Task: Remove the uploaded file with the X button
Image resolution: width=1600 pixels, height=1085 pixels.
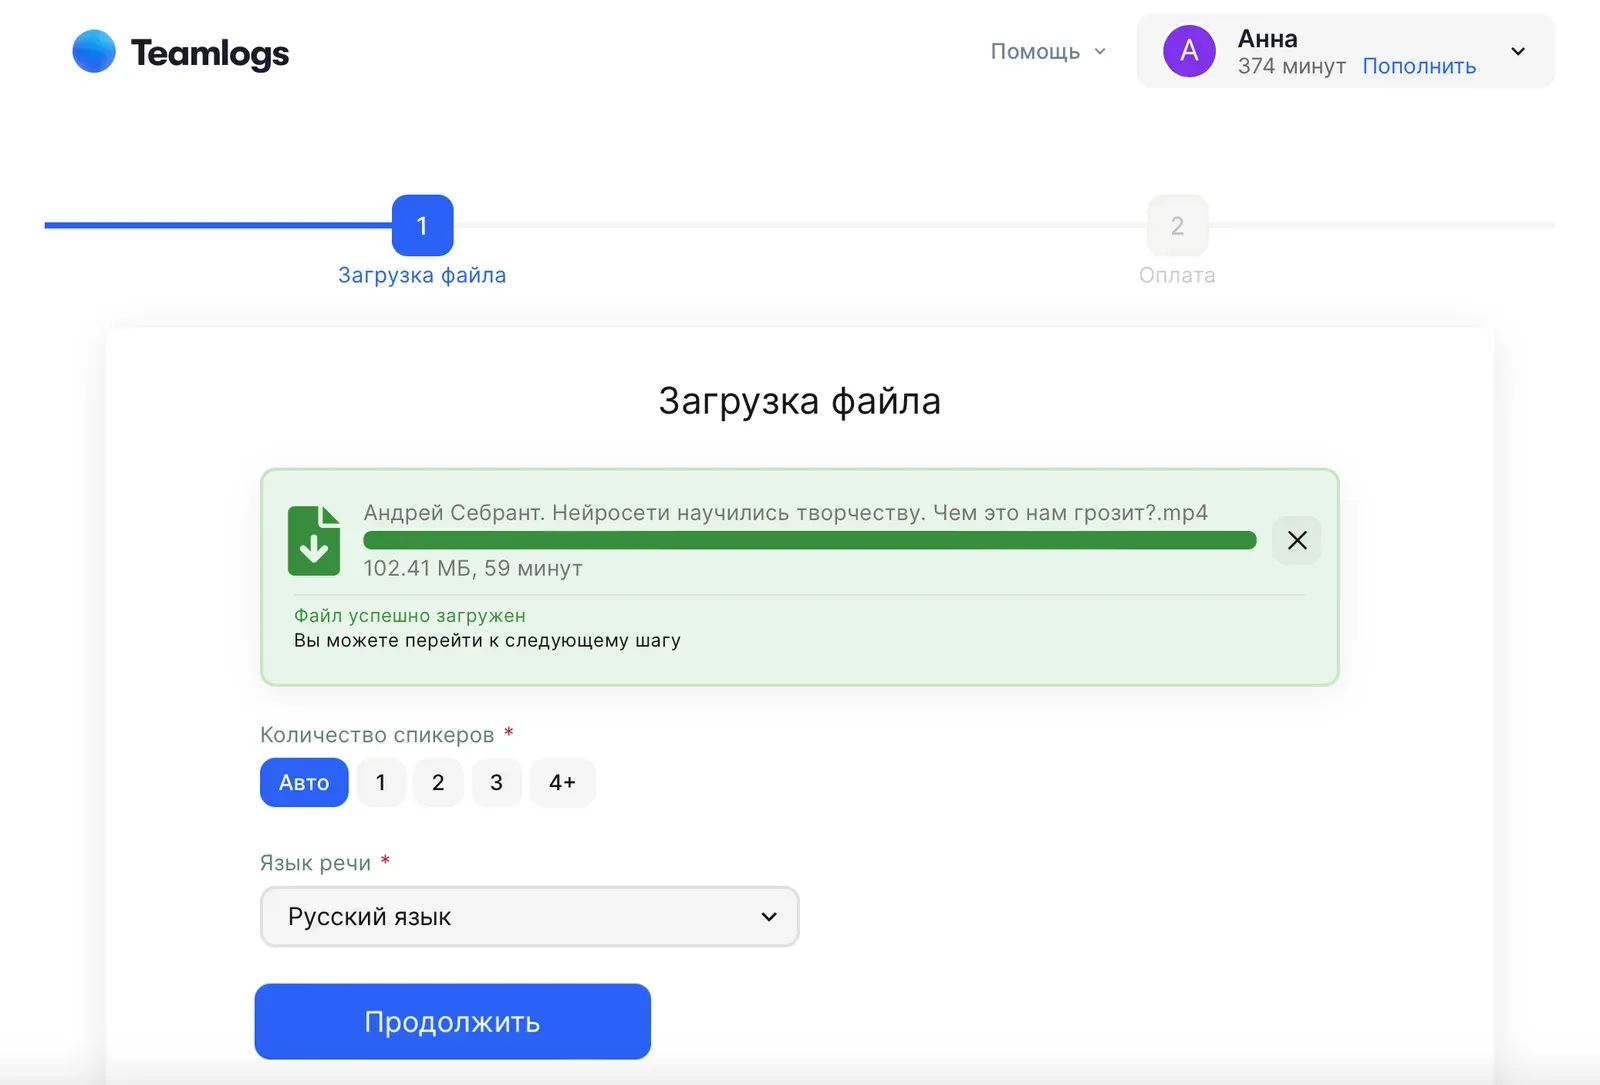Action: [x=1297, y=540]
